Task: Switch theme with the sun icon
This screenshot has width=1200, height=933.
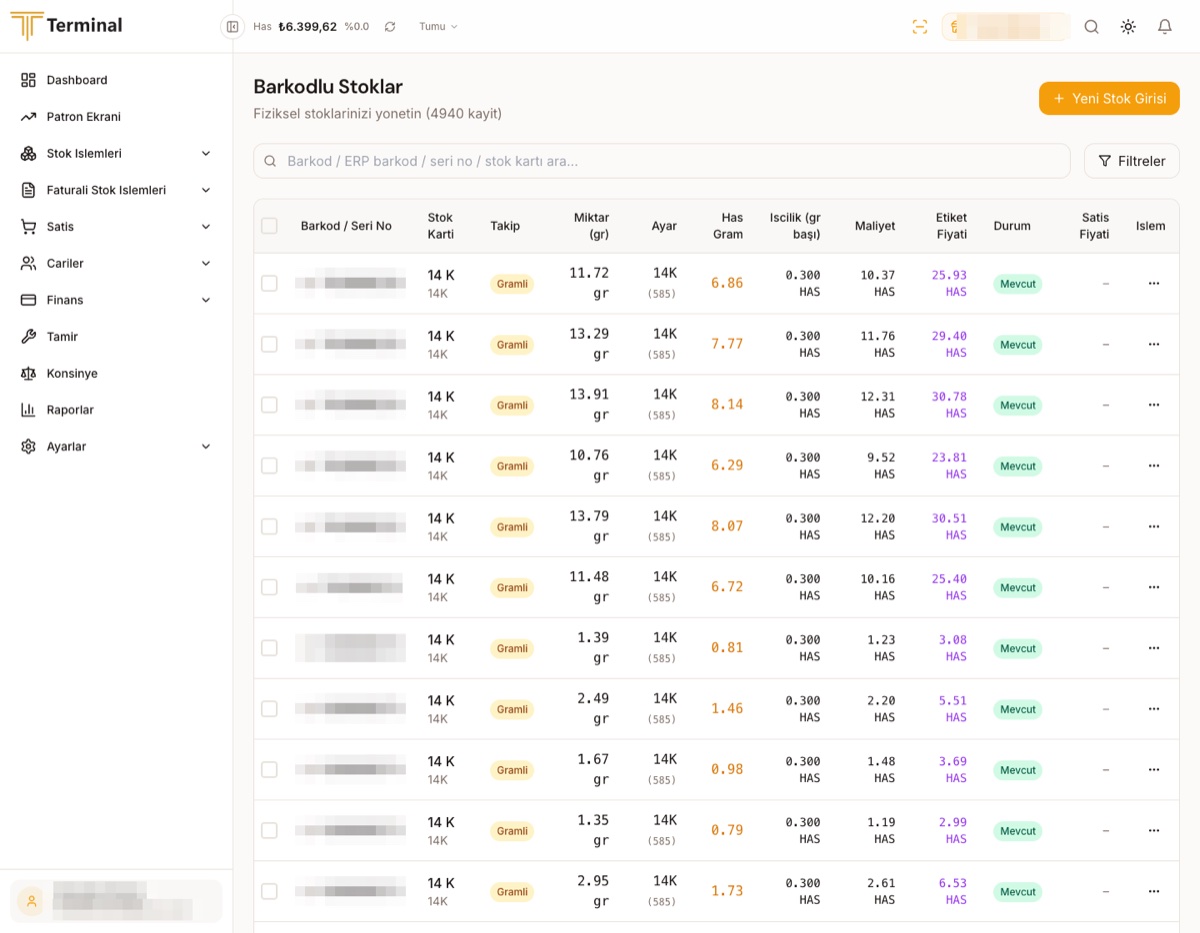Action: click(1128, 27)
